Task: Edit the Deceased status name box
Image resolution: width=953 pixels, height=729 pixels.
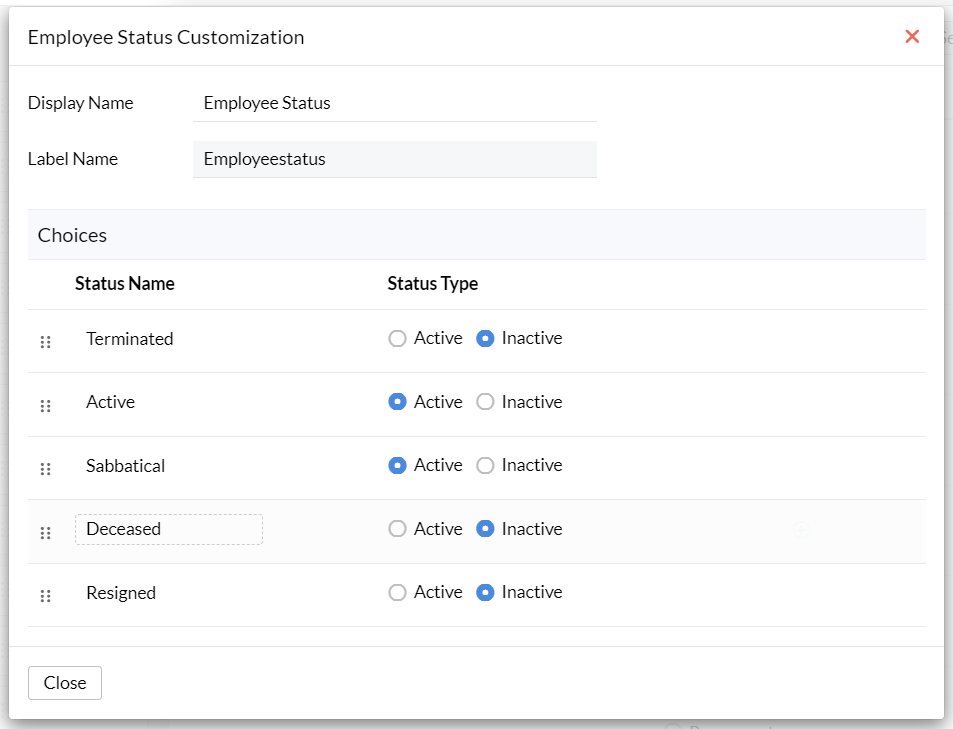Action: [x=168, y=529]
